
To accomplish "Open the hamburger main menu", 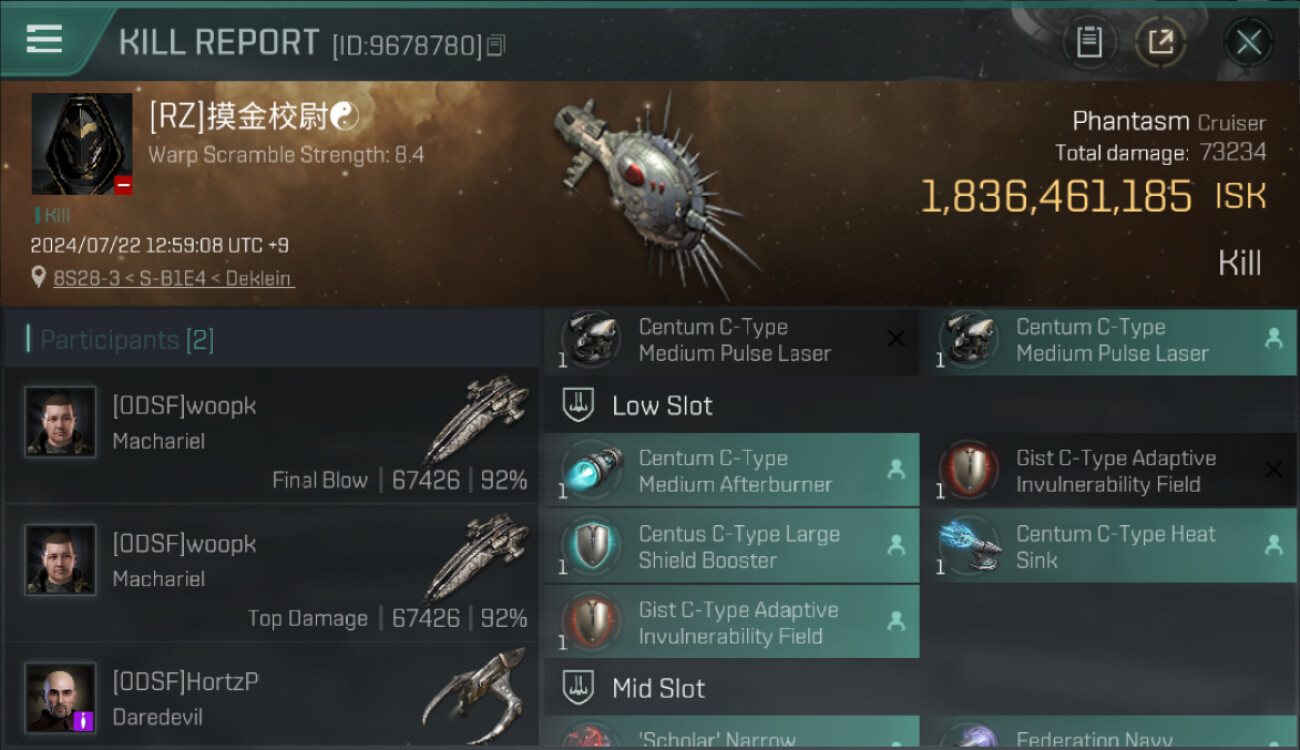I will click(44, 40).
